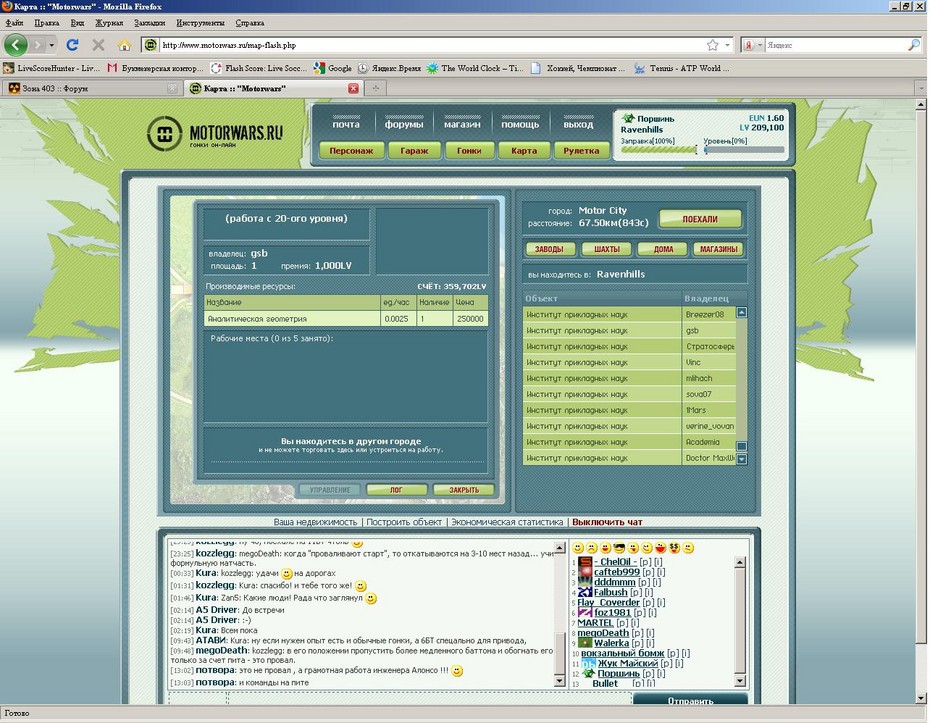
Task: Insert the sunglasses emoticon
Action: (x=619, y=547)
